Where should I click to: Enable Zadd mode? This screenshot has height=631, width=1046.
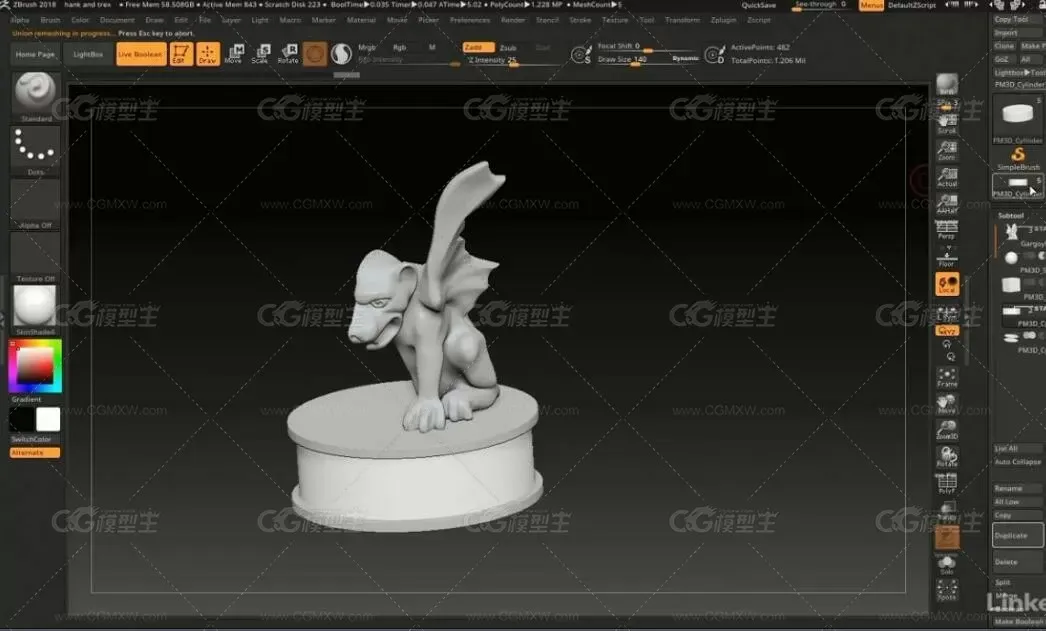point(478,47)
